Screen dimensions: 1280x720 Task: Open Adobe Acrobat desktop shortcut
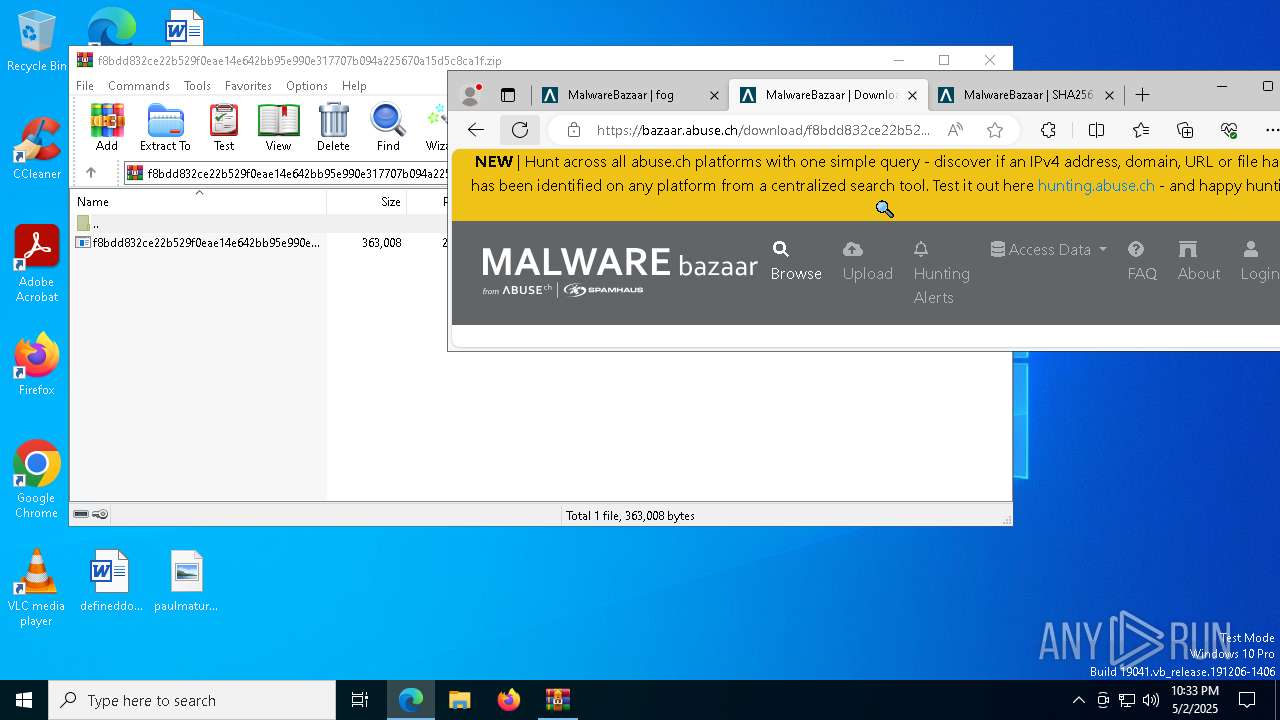tap(37, 264)
